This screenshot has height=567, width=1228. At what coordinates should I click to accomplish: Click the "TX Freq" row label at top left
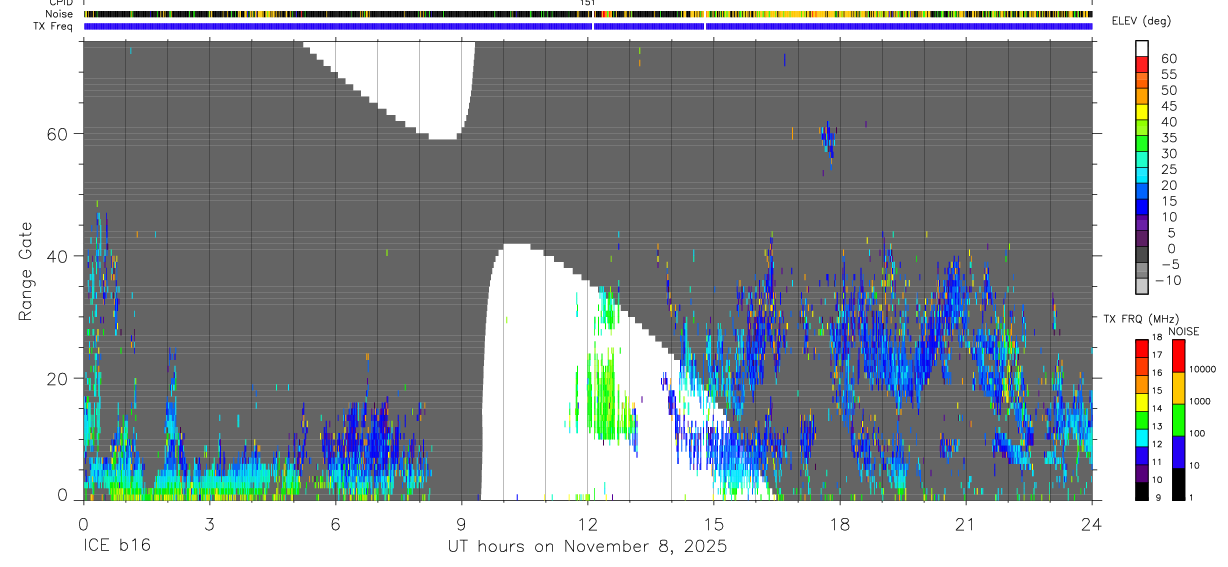pyautogui.click(x=54, y=26)
